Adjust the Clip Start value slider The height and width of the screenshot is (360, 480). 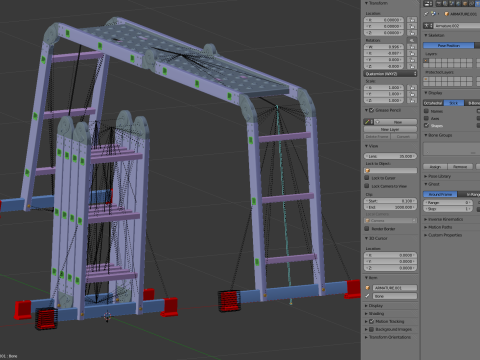point(390,201)
